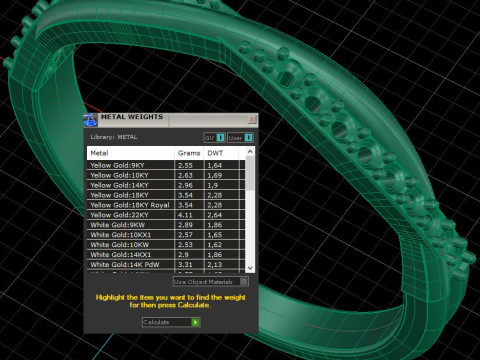480x360 pixels.
Task: Click the 2,13 DWT value
Action: 214,265
